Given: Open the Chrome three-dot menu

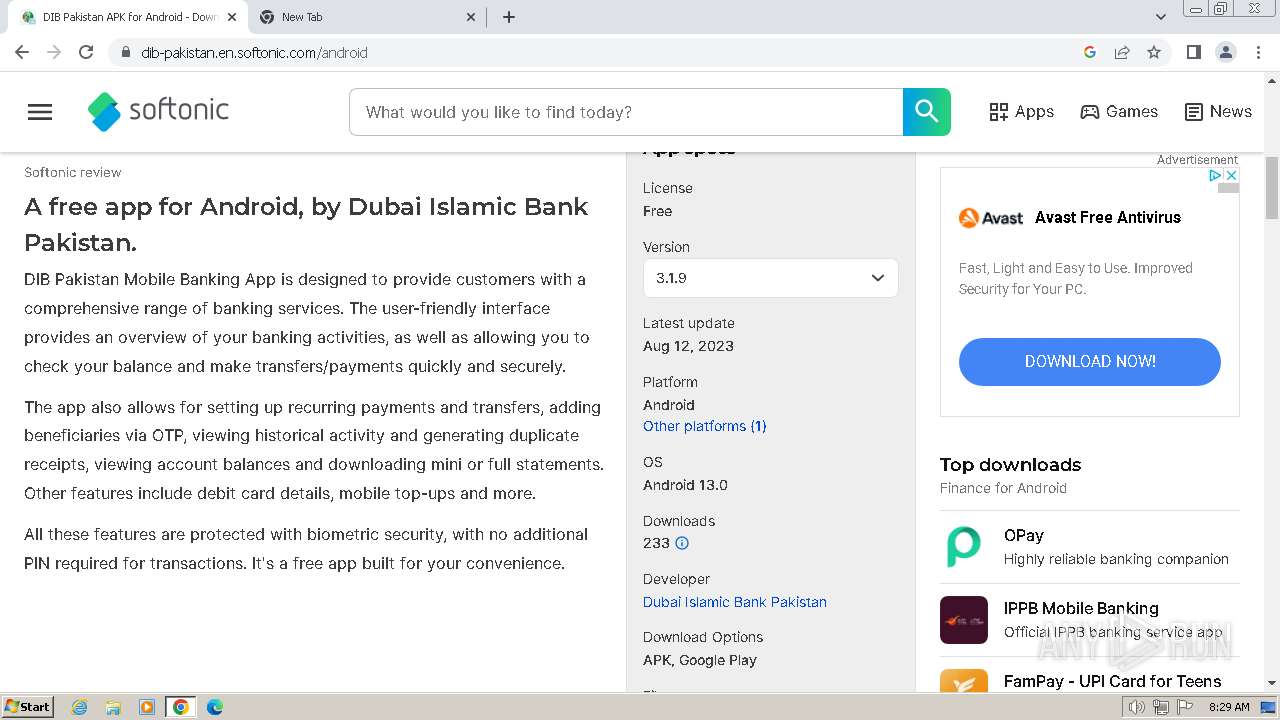Looking at the screenshot, I should tap(1259, 52).
